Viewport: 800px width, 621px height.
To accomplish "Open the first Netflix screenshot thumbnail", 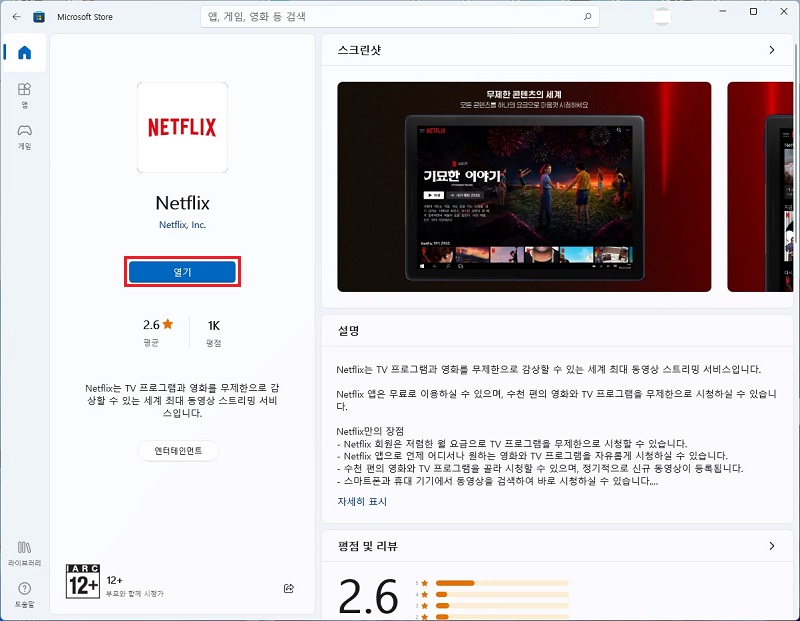I will click(524, 187).
